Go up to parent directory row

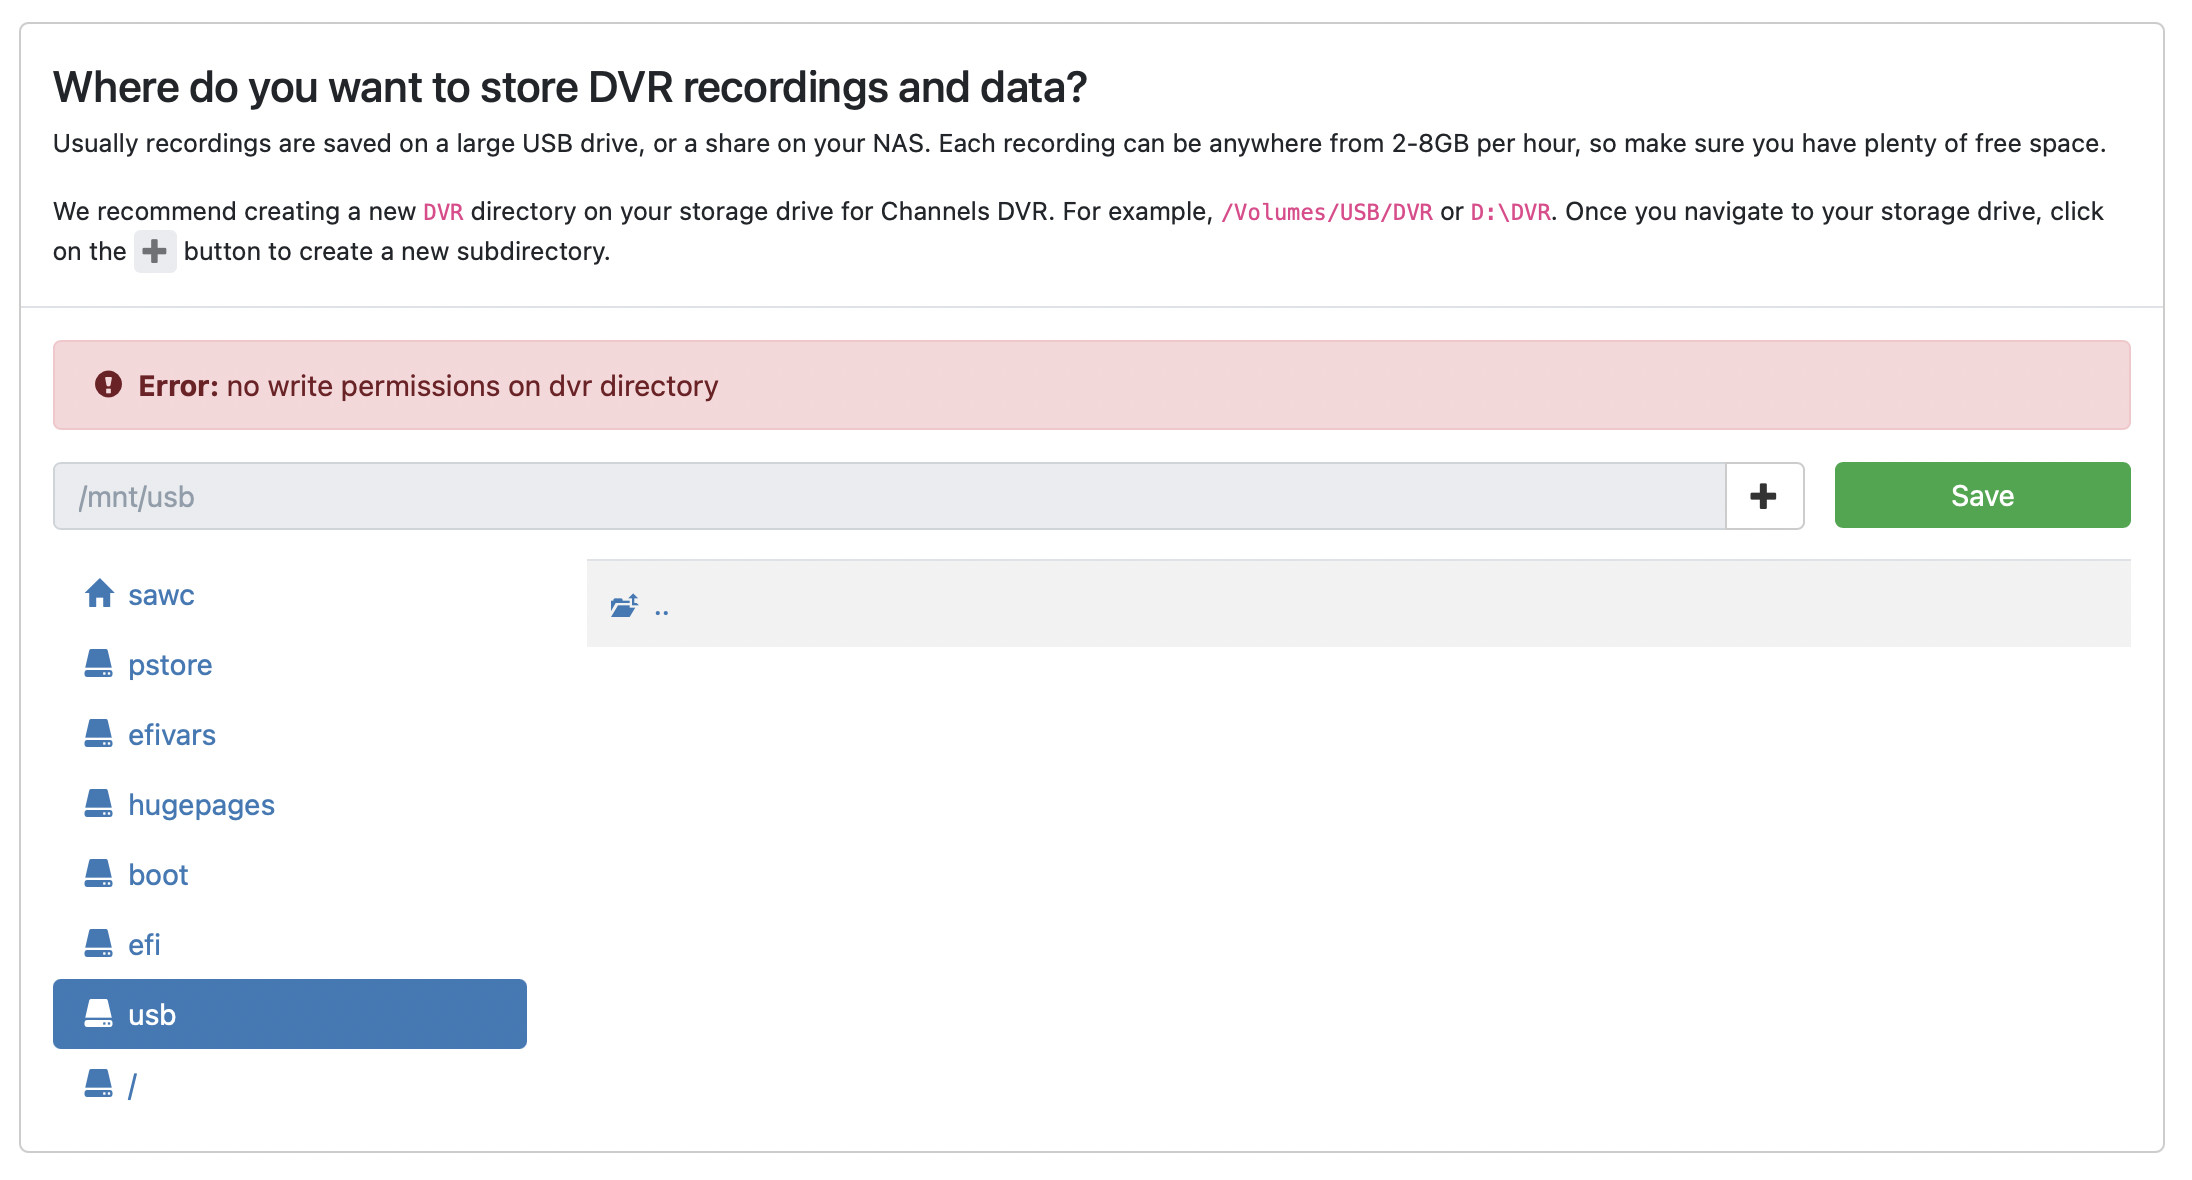click(x=1357, y=604)
